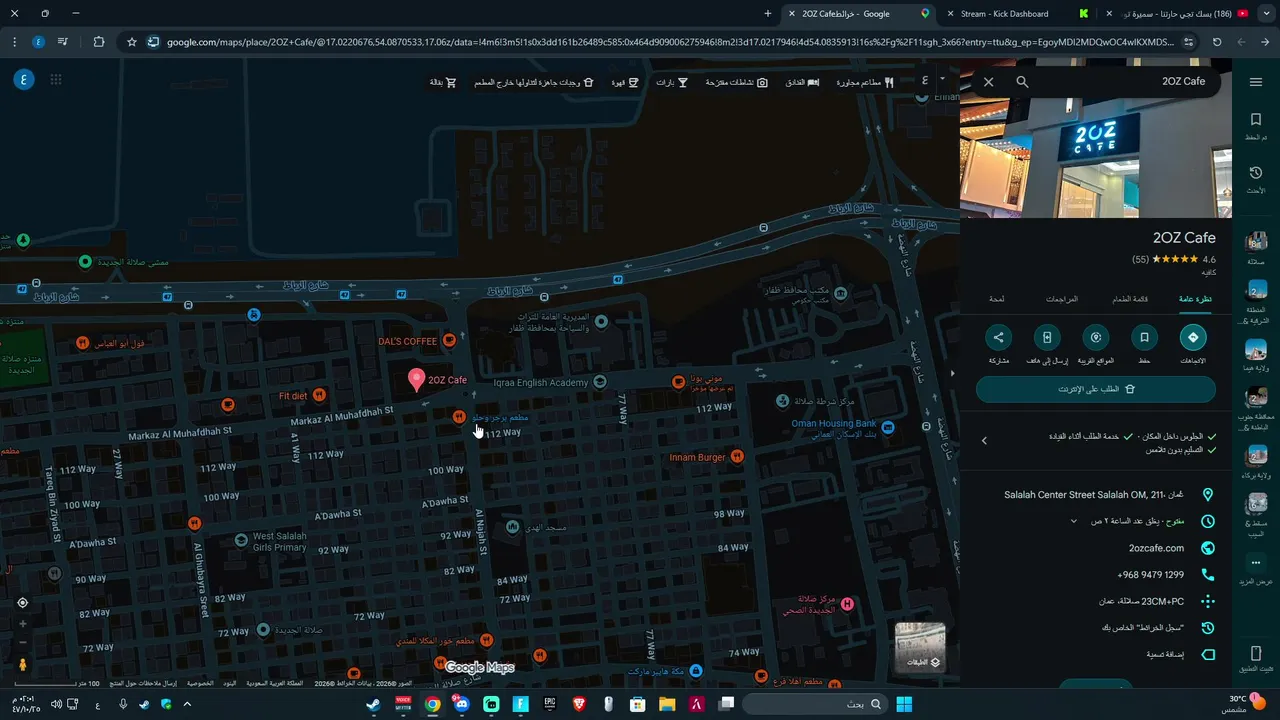1280x720 pixels.
Task: Open the 2ozcafe.com website link
Action: (1156, 548)
